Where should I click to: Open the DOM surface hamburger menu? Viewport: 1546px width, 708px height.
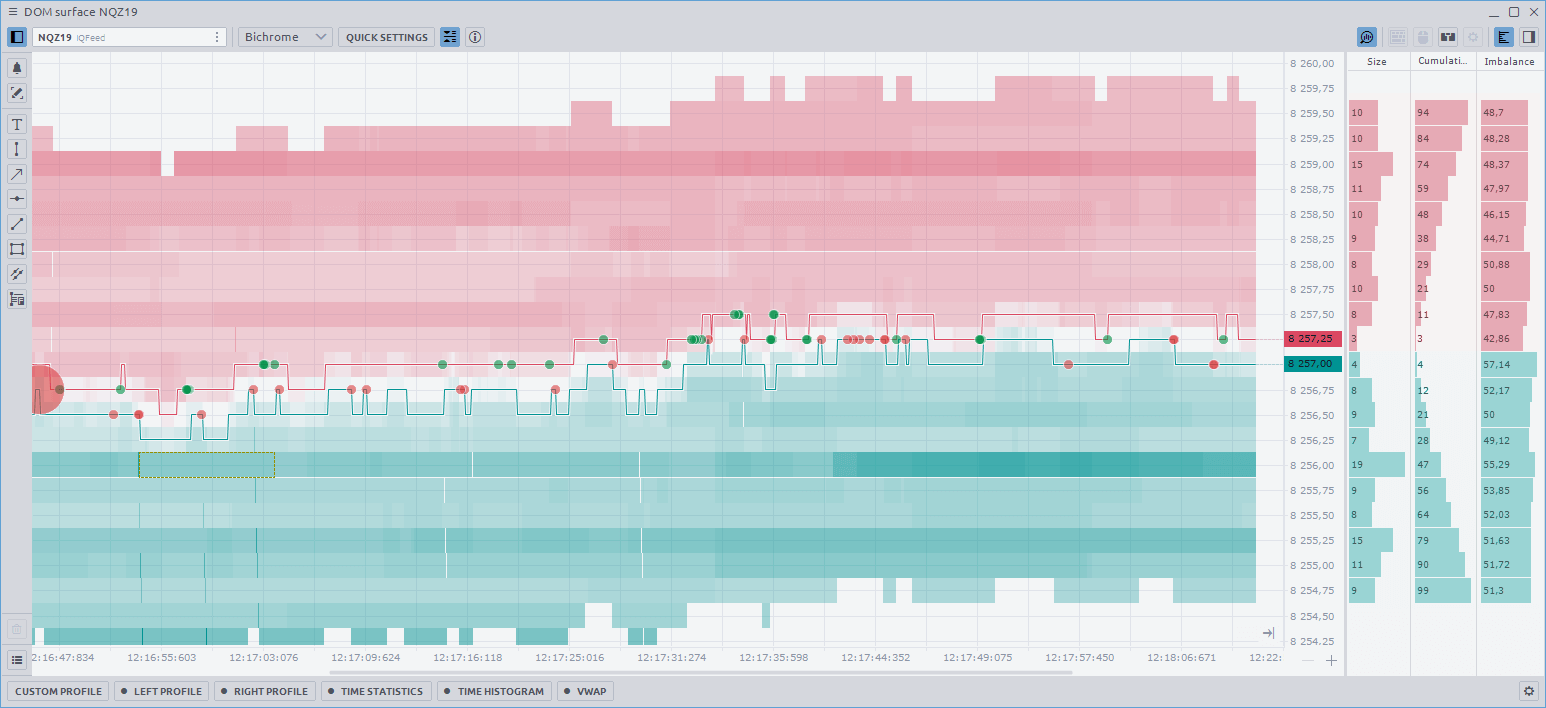pos(12,11)
